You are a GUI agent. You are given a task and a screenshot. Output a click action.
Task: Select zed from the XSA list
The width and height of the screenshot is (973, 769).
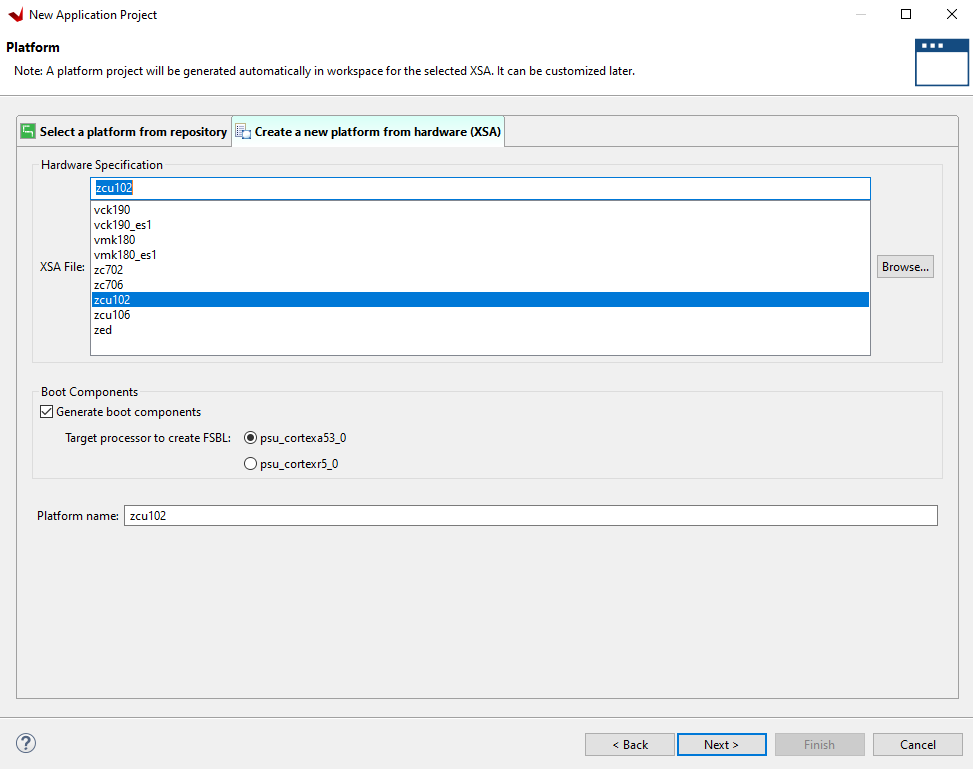tap(103, 330)
